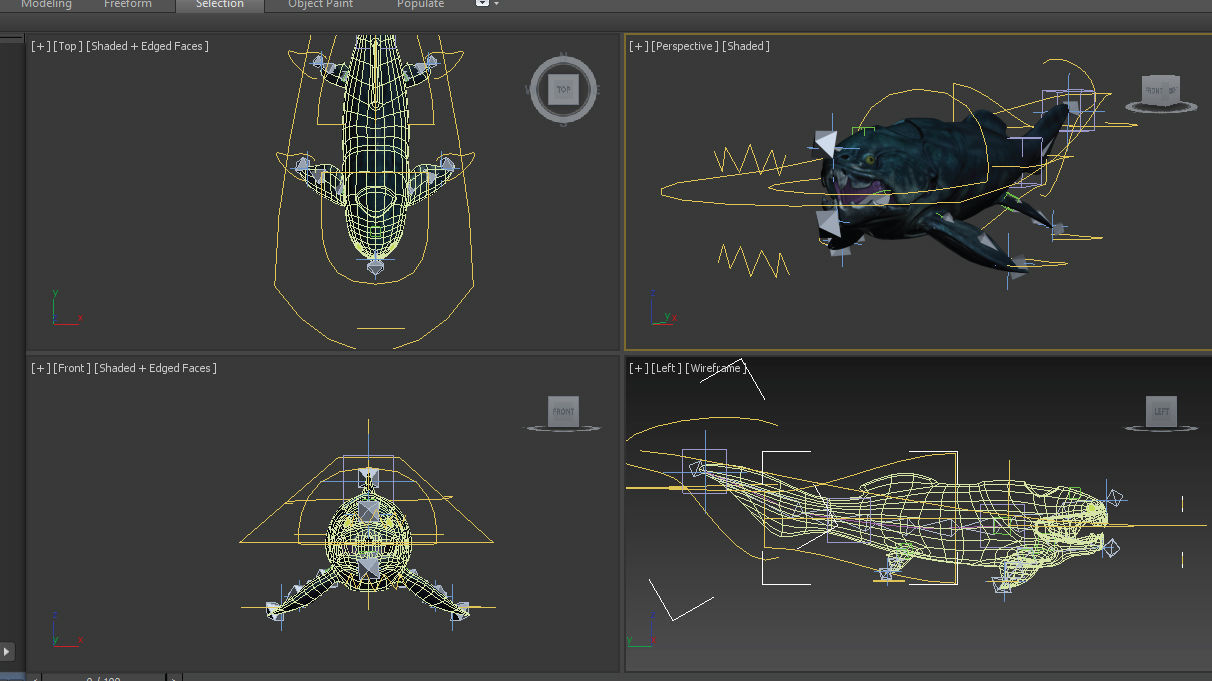Open the Freeform ribbon tab

tap(128, 5)
